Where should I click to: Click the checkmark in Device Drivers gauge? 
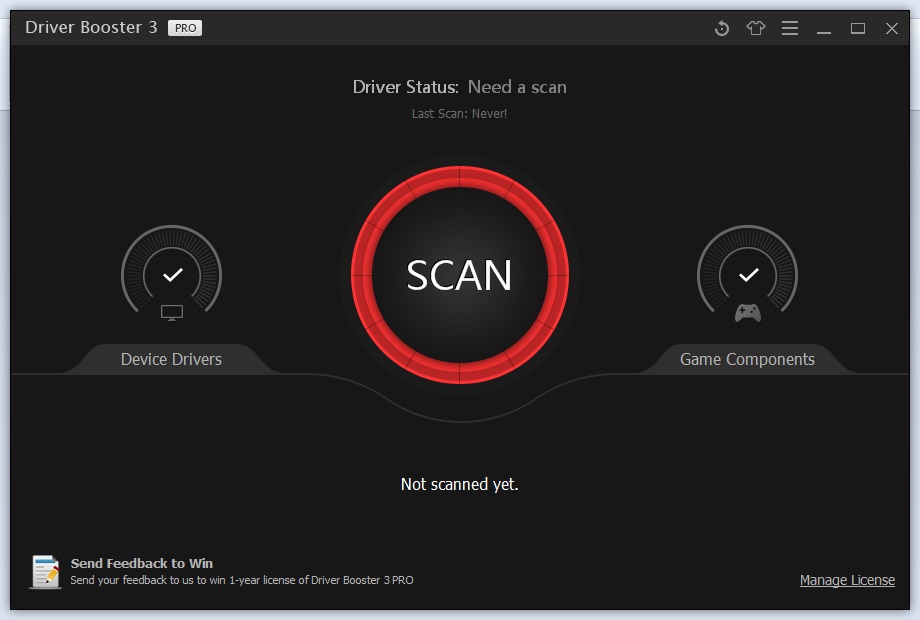click(x=172, y=274)
